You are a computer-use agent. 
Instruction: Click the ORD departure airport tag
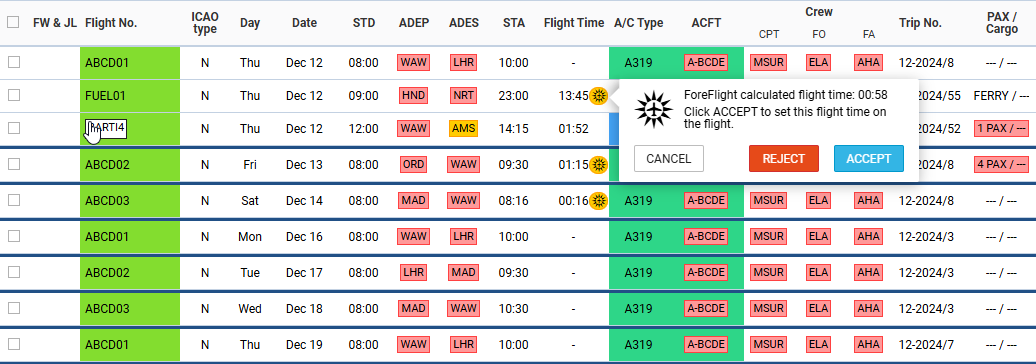tap(414, 164)
